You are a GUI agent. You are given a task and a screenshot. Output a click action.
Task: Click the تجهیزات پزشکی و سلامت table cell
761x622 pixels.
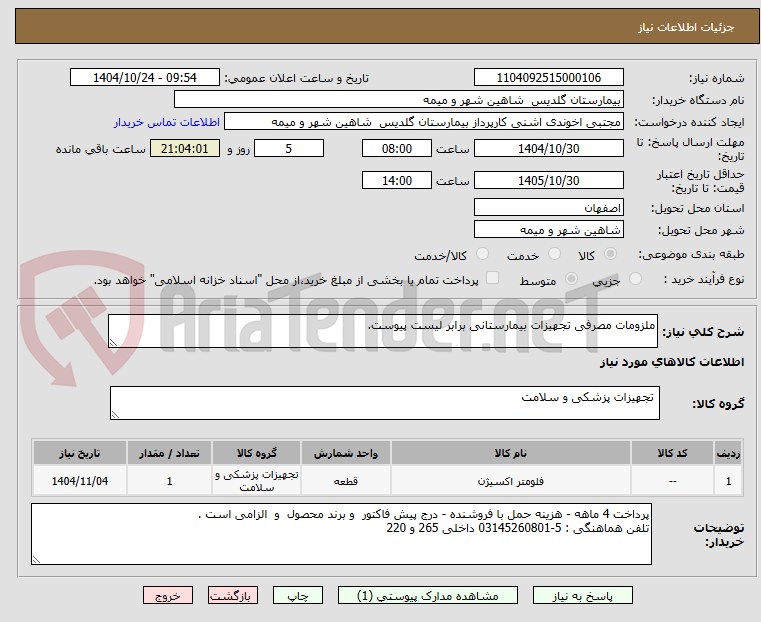[257, 481]
